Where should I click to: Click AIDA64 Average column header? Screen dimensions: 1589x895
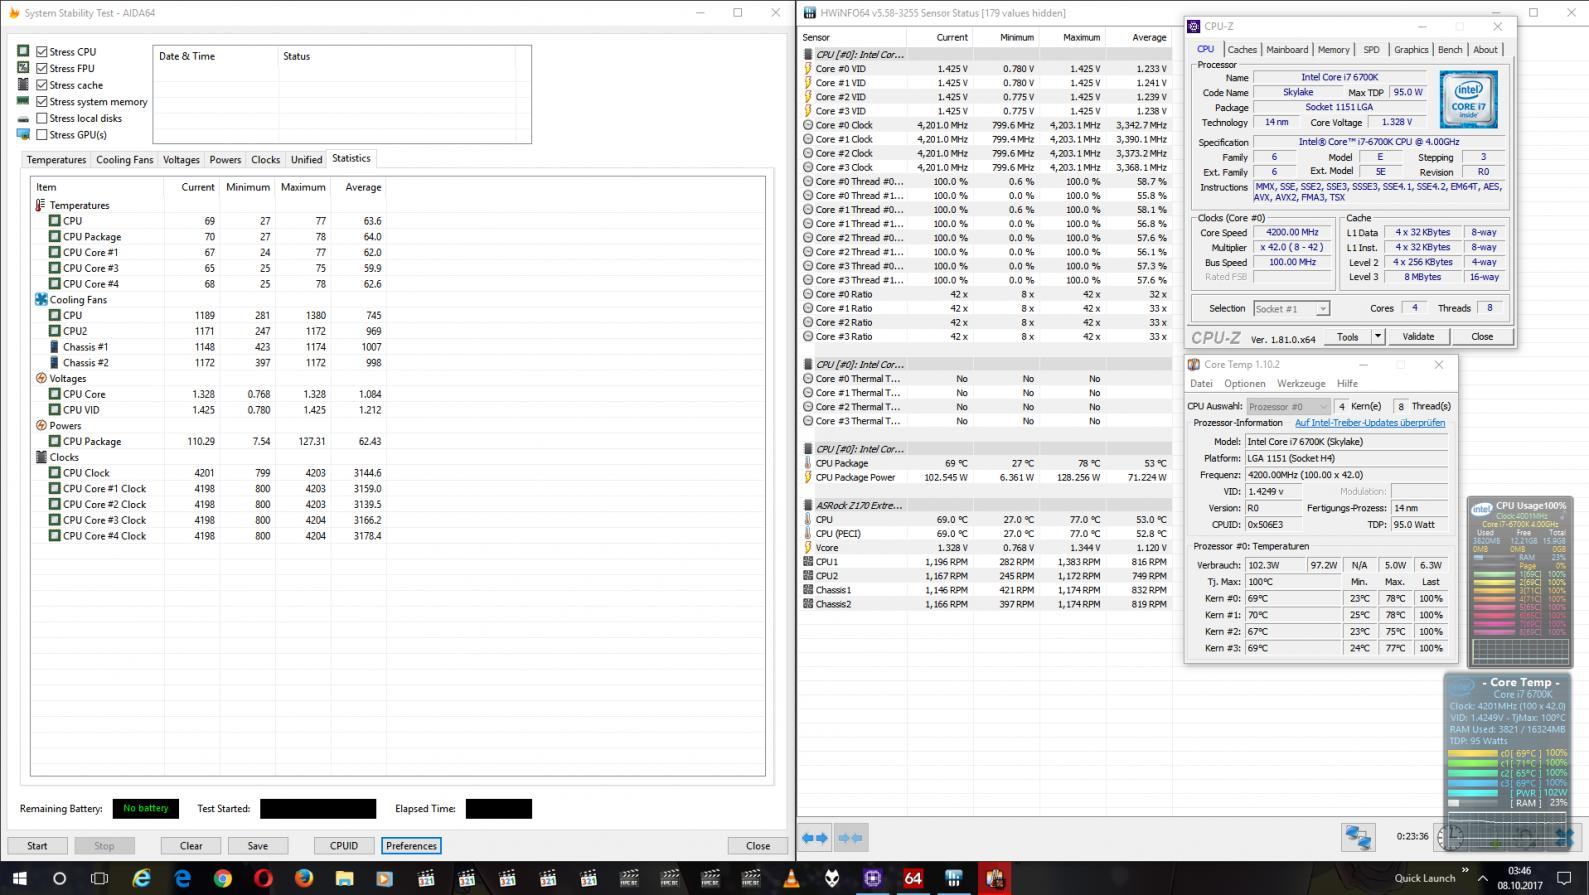click(358, 187)
